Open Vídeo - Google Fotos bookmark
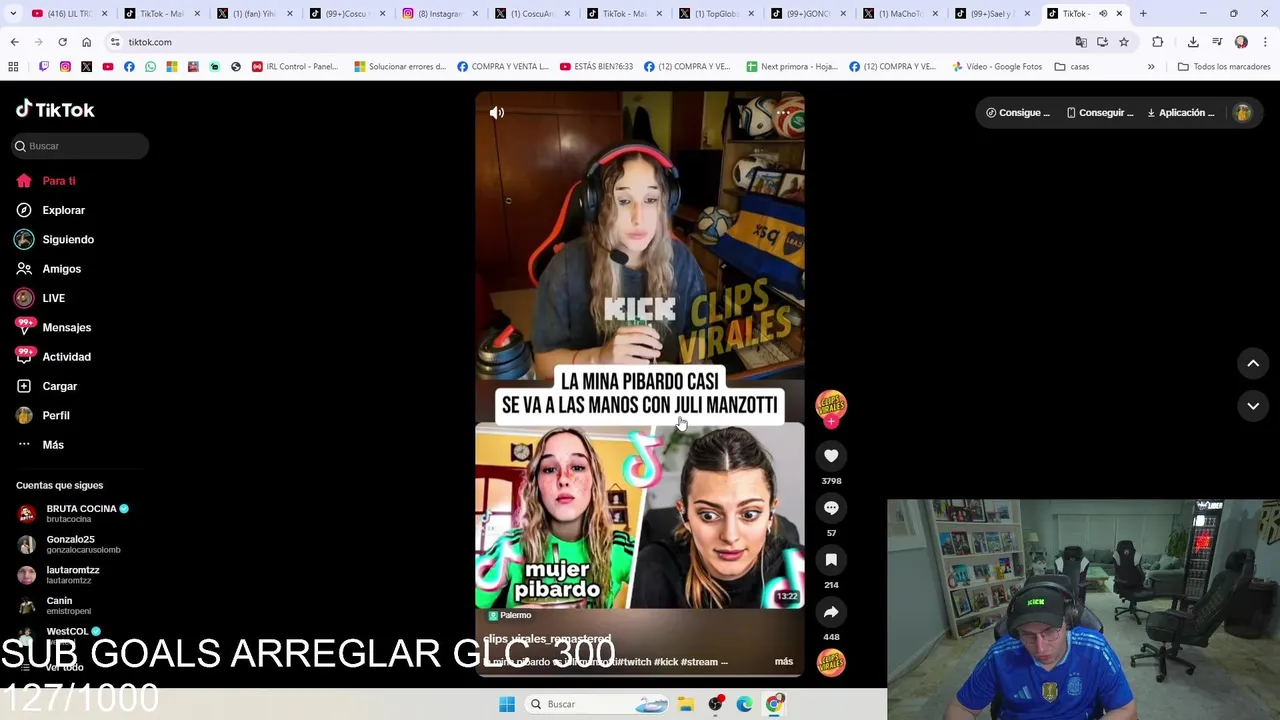The height and width of the screenshot is (720, 1280). tap(997, 67)
